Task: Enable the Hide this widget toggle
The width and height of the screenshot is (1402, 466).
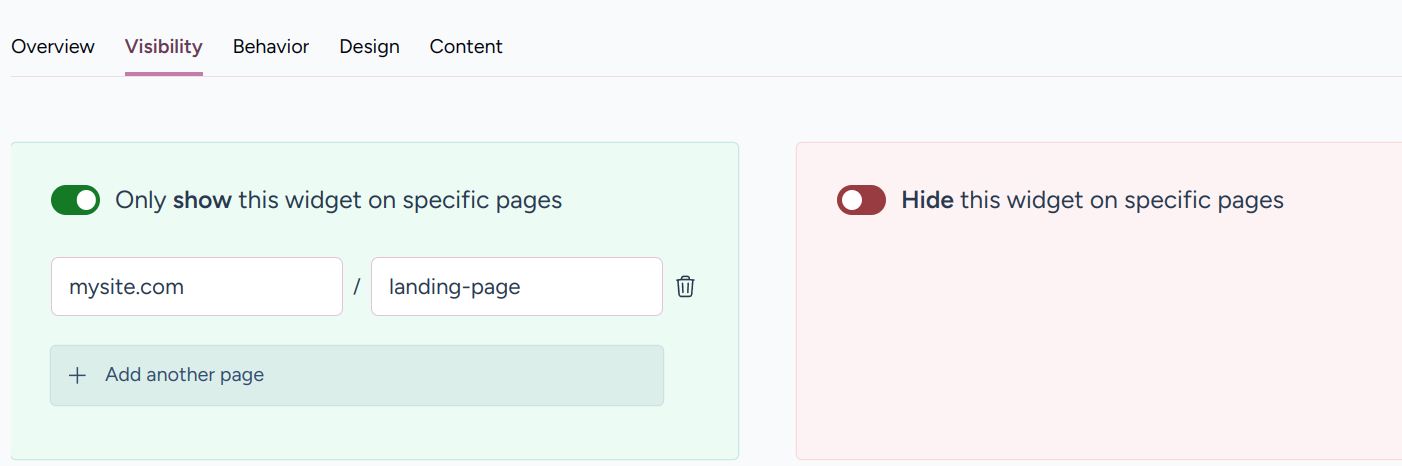Action: tap(861, 200)
